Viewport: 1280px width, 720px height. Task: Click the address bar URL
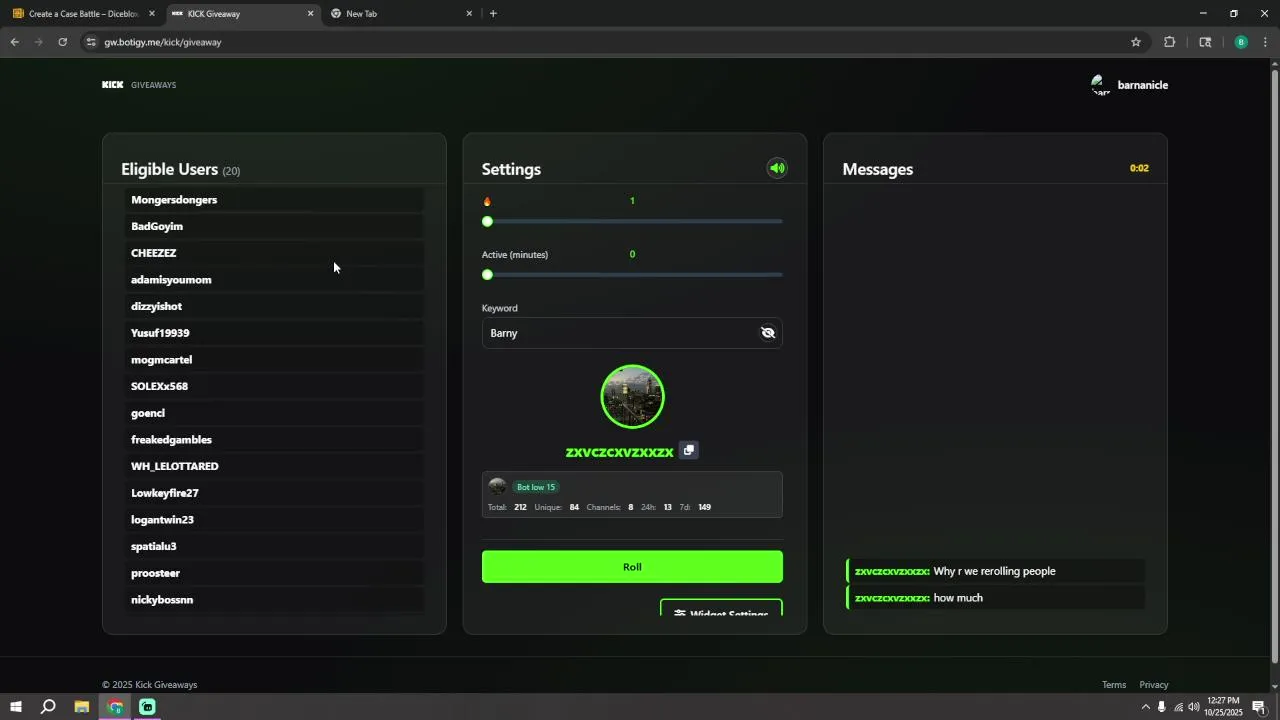click(x=163, y=42)
